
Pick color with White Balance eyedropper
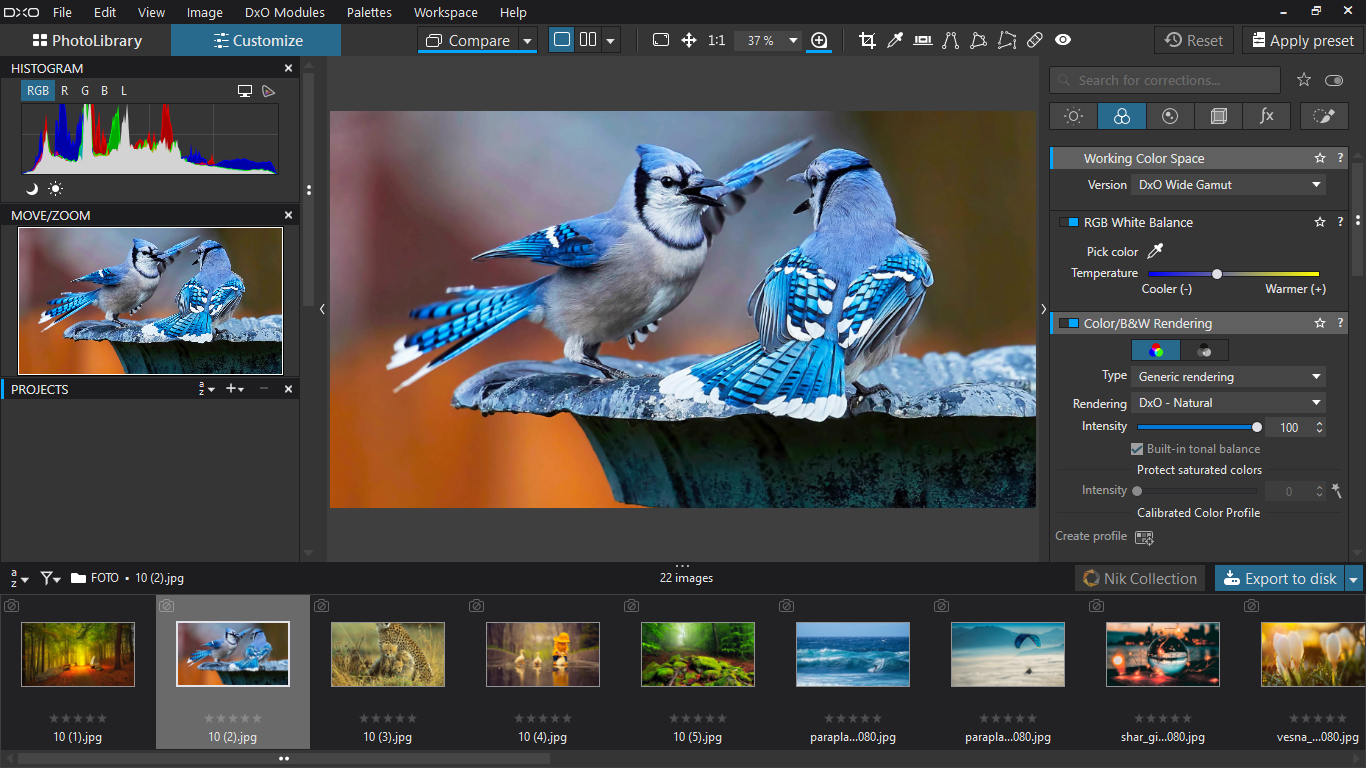tap(1155, 251)
